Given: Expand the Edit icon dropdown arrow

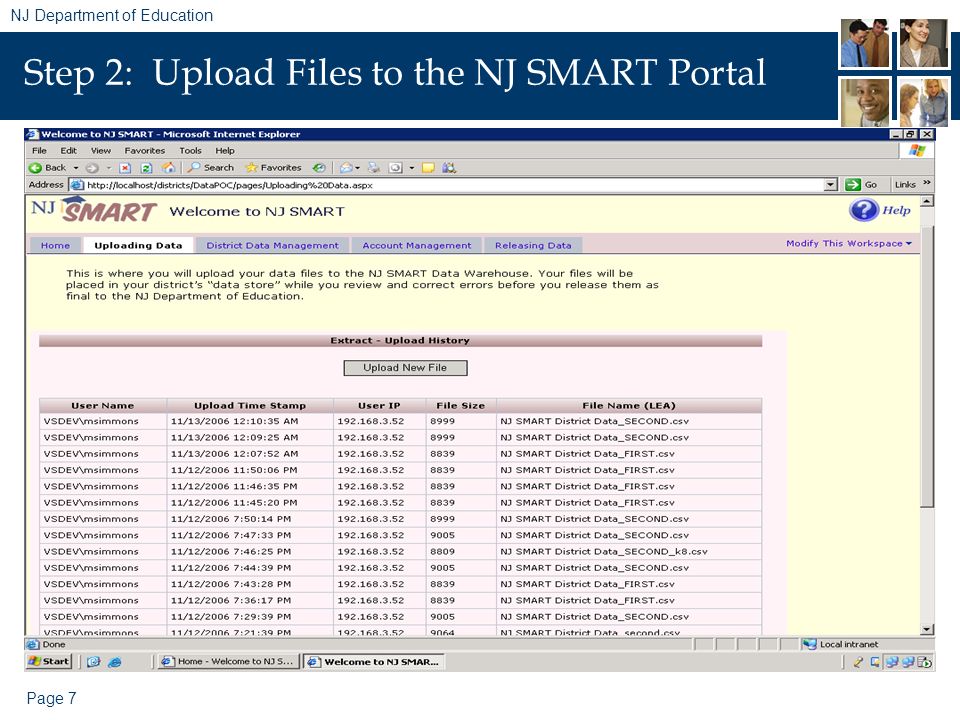Looking at the screenshot, I should [411, 168].
